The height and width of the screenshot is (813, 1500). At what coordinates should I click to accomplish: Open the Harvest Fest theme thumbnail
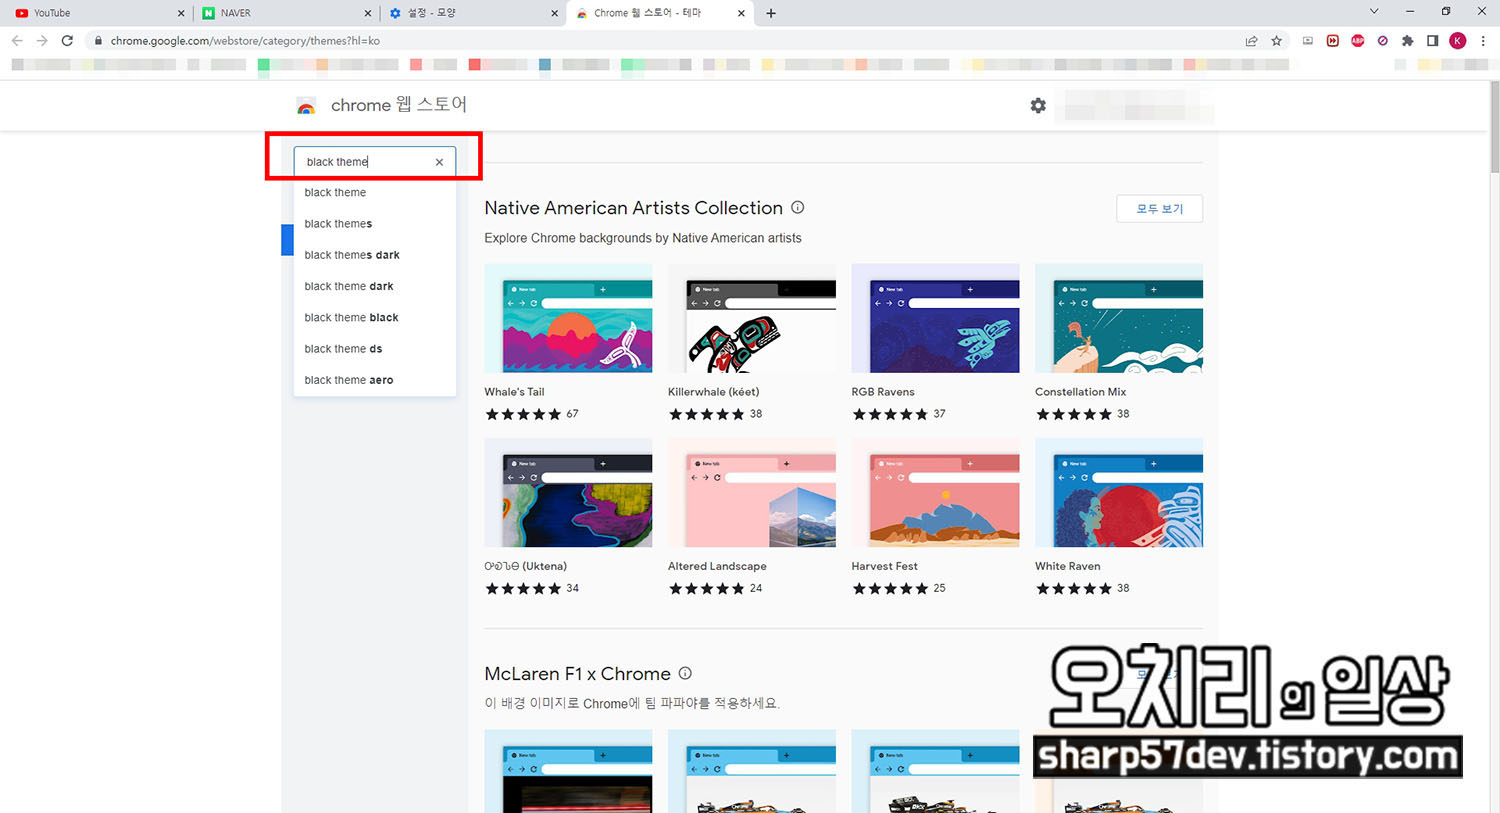pyautogui.click(x=935, y=492)
